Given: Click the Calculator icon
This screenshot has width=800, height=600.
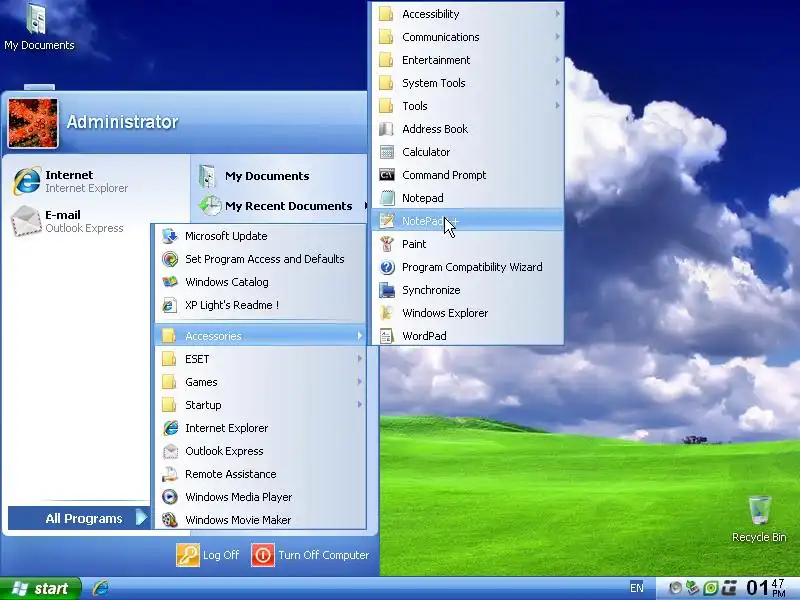Looking at the screenshot, I should tap(387, 152).
